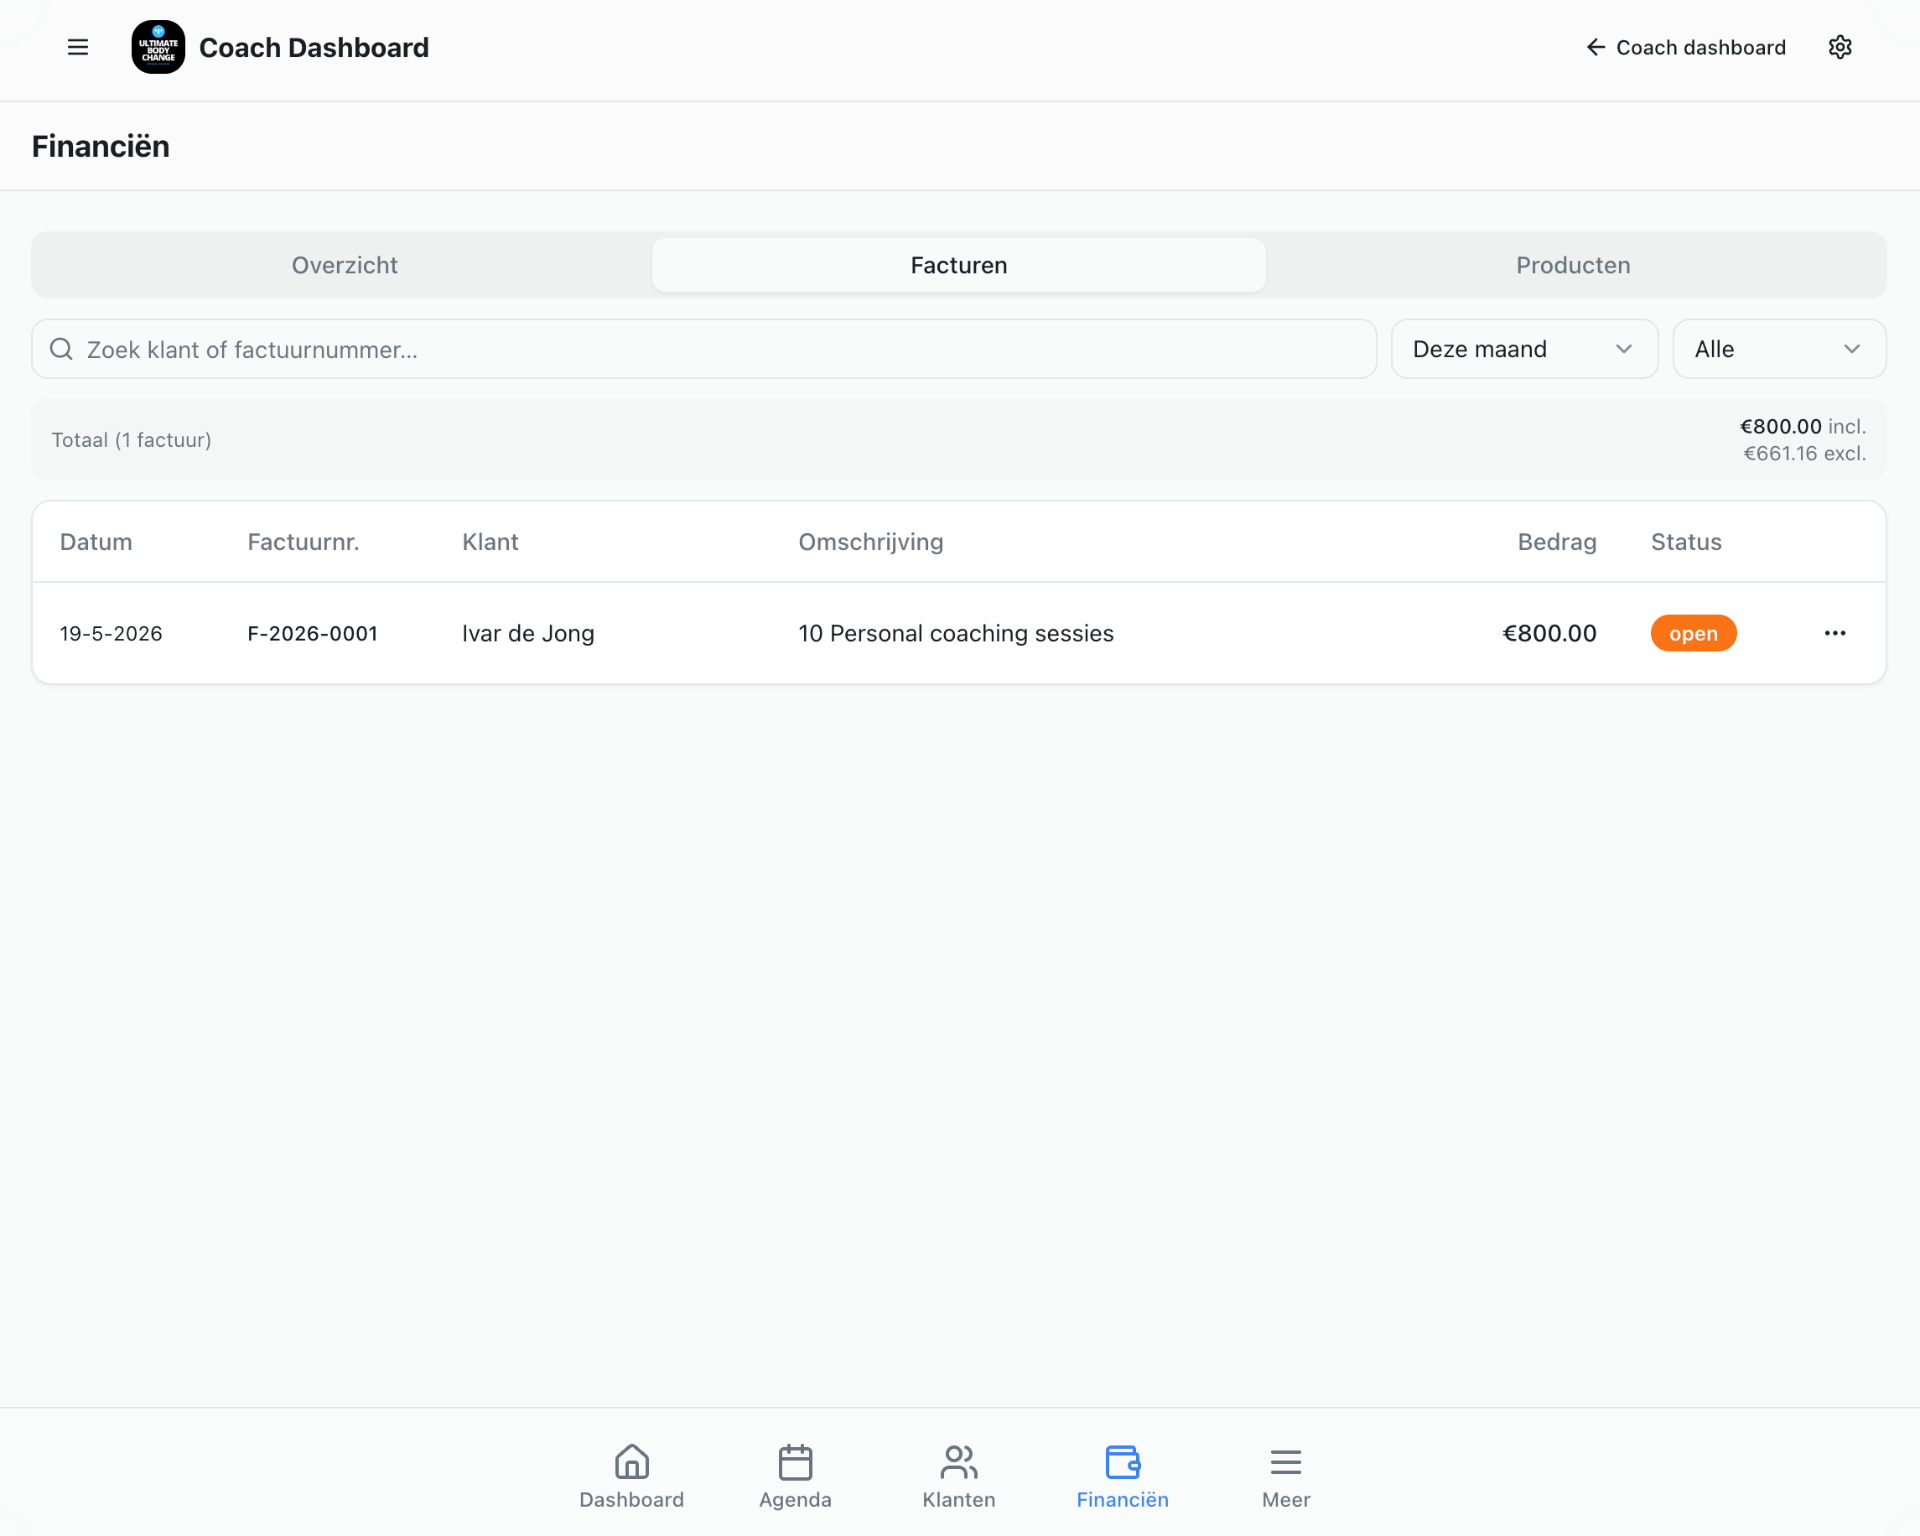Click the Datum column header
Viewport: 1920px width, 1536px height.
click(x=96, y=542)
